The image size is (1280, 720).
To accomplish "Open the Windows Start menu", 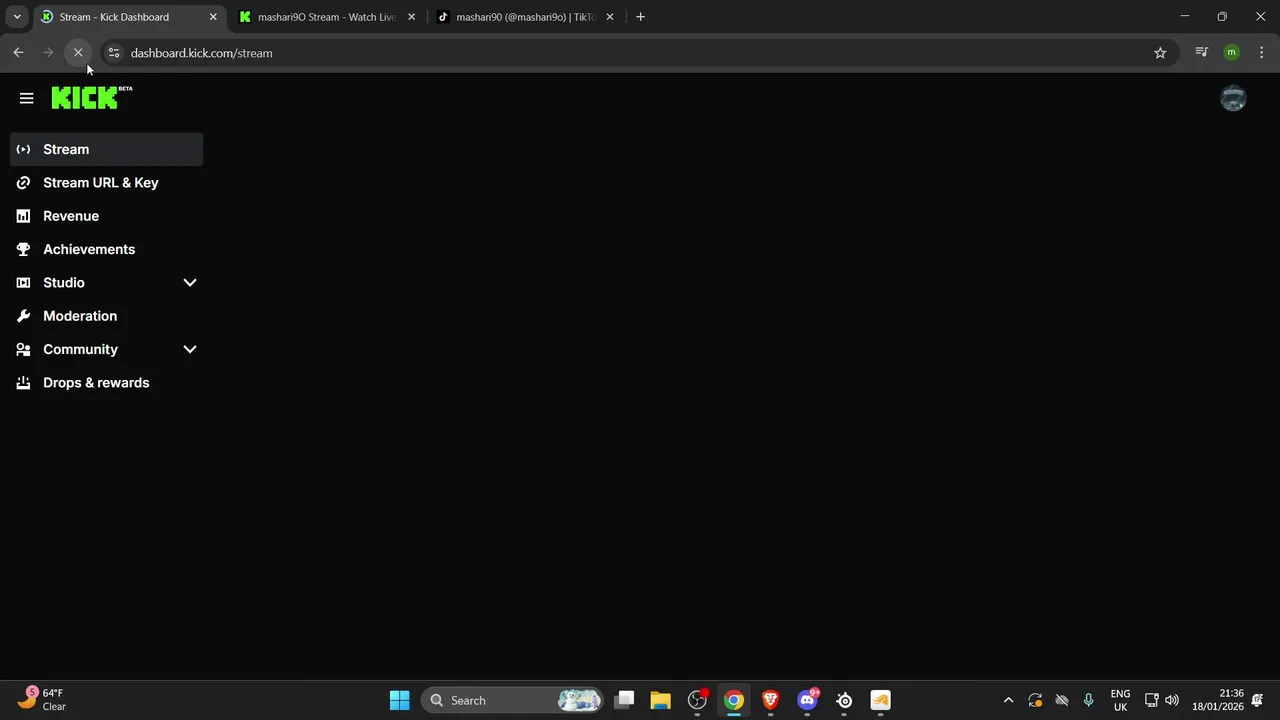I will 399,700.
